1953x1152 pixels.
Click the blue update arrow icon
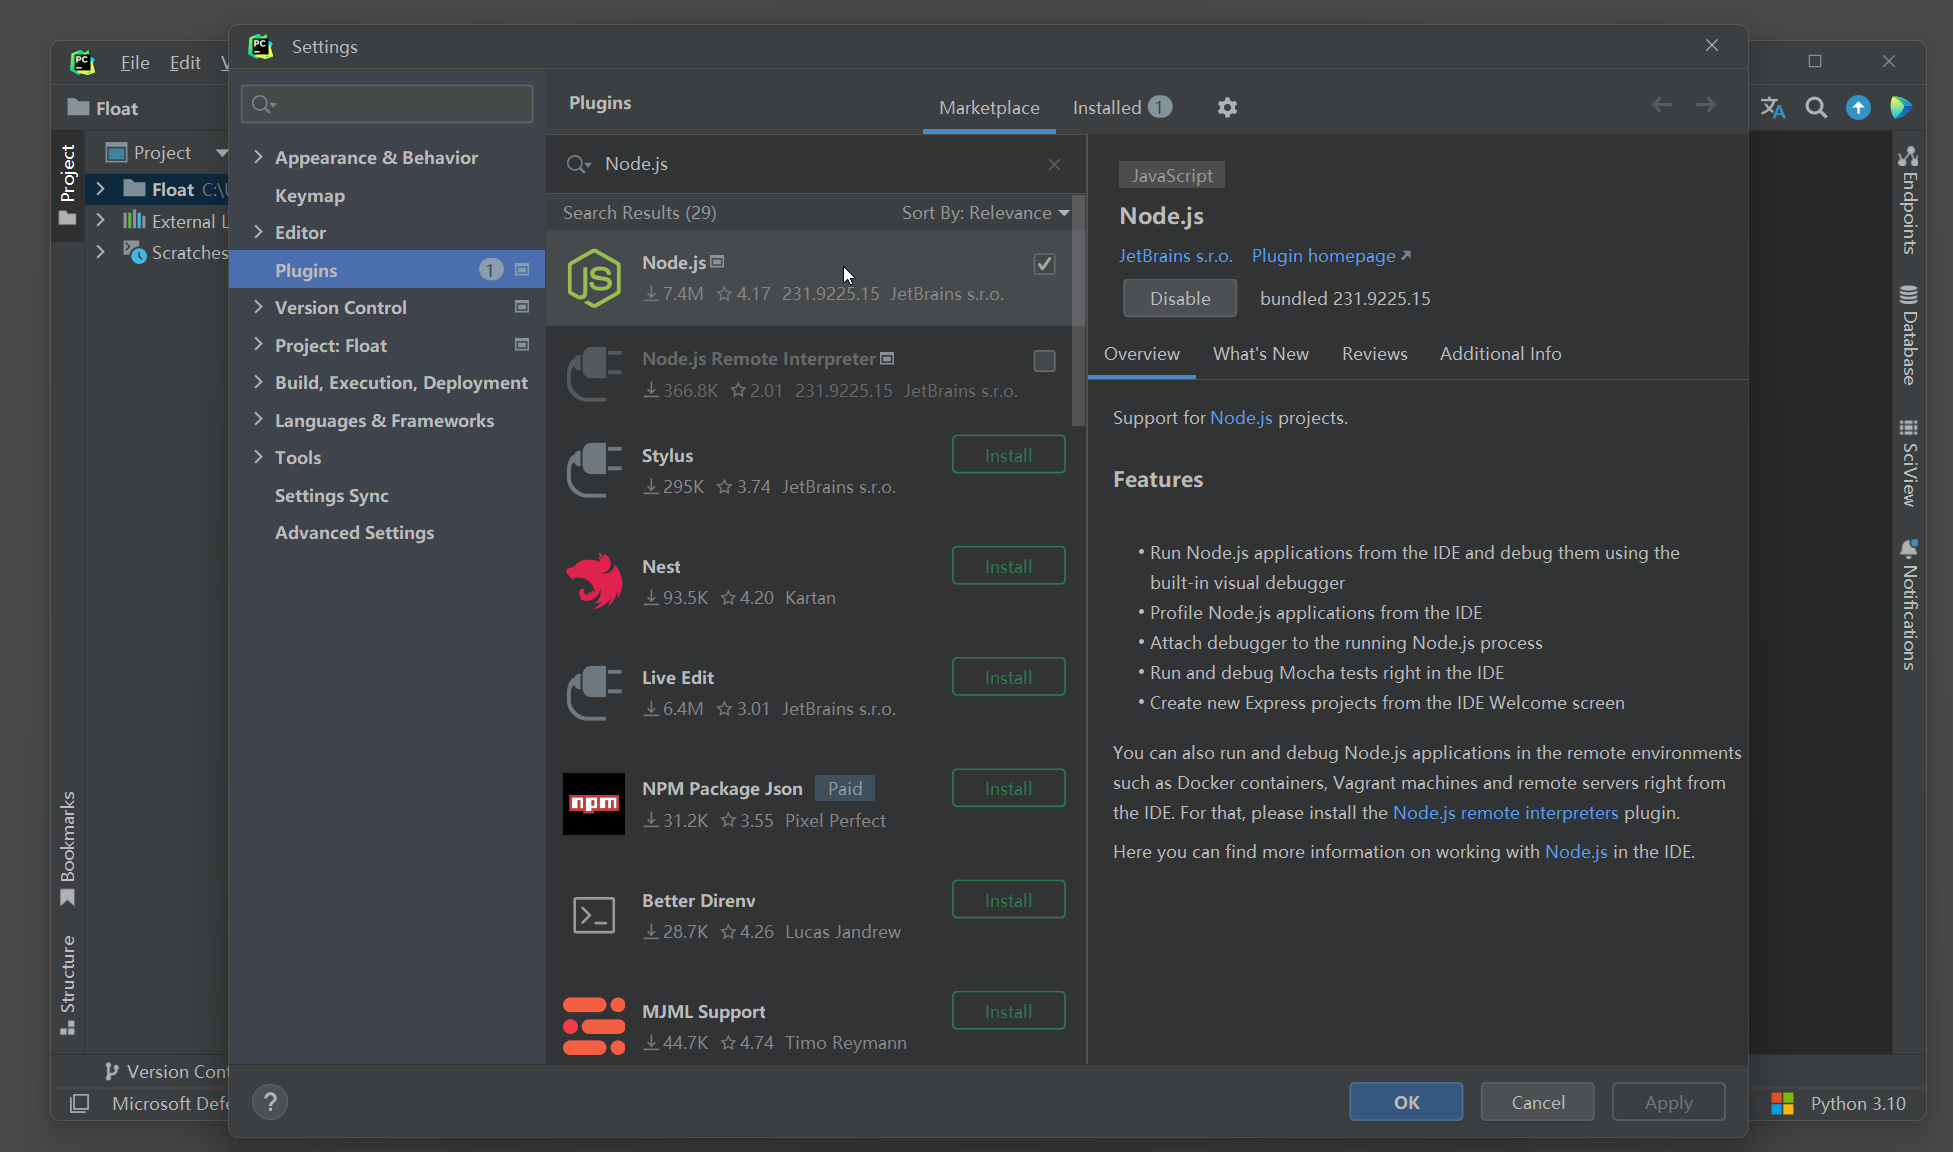[1858, 108]
